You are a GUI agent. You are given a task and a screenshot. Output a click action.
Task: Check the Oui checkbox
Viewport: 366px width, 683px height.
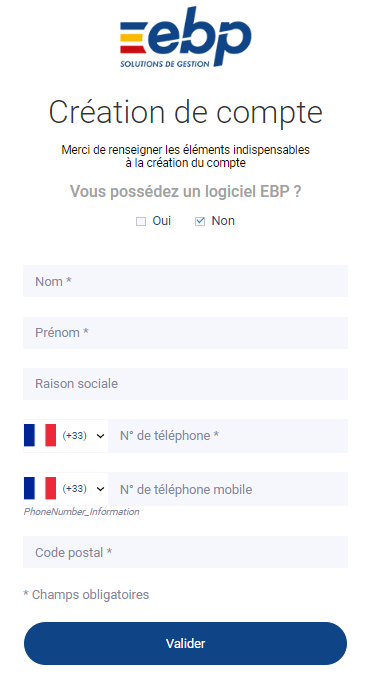point(141,221)
